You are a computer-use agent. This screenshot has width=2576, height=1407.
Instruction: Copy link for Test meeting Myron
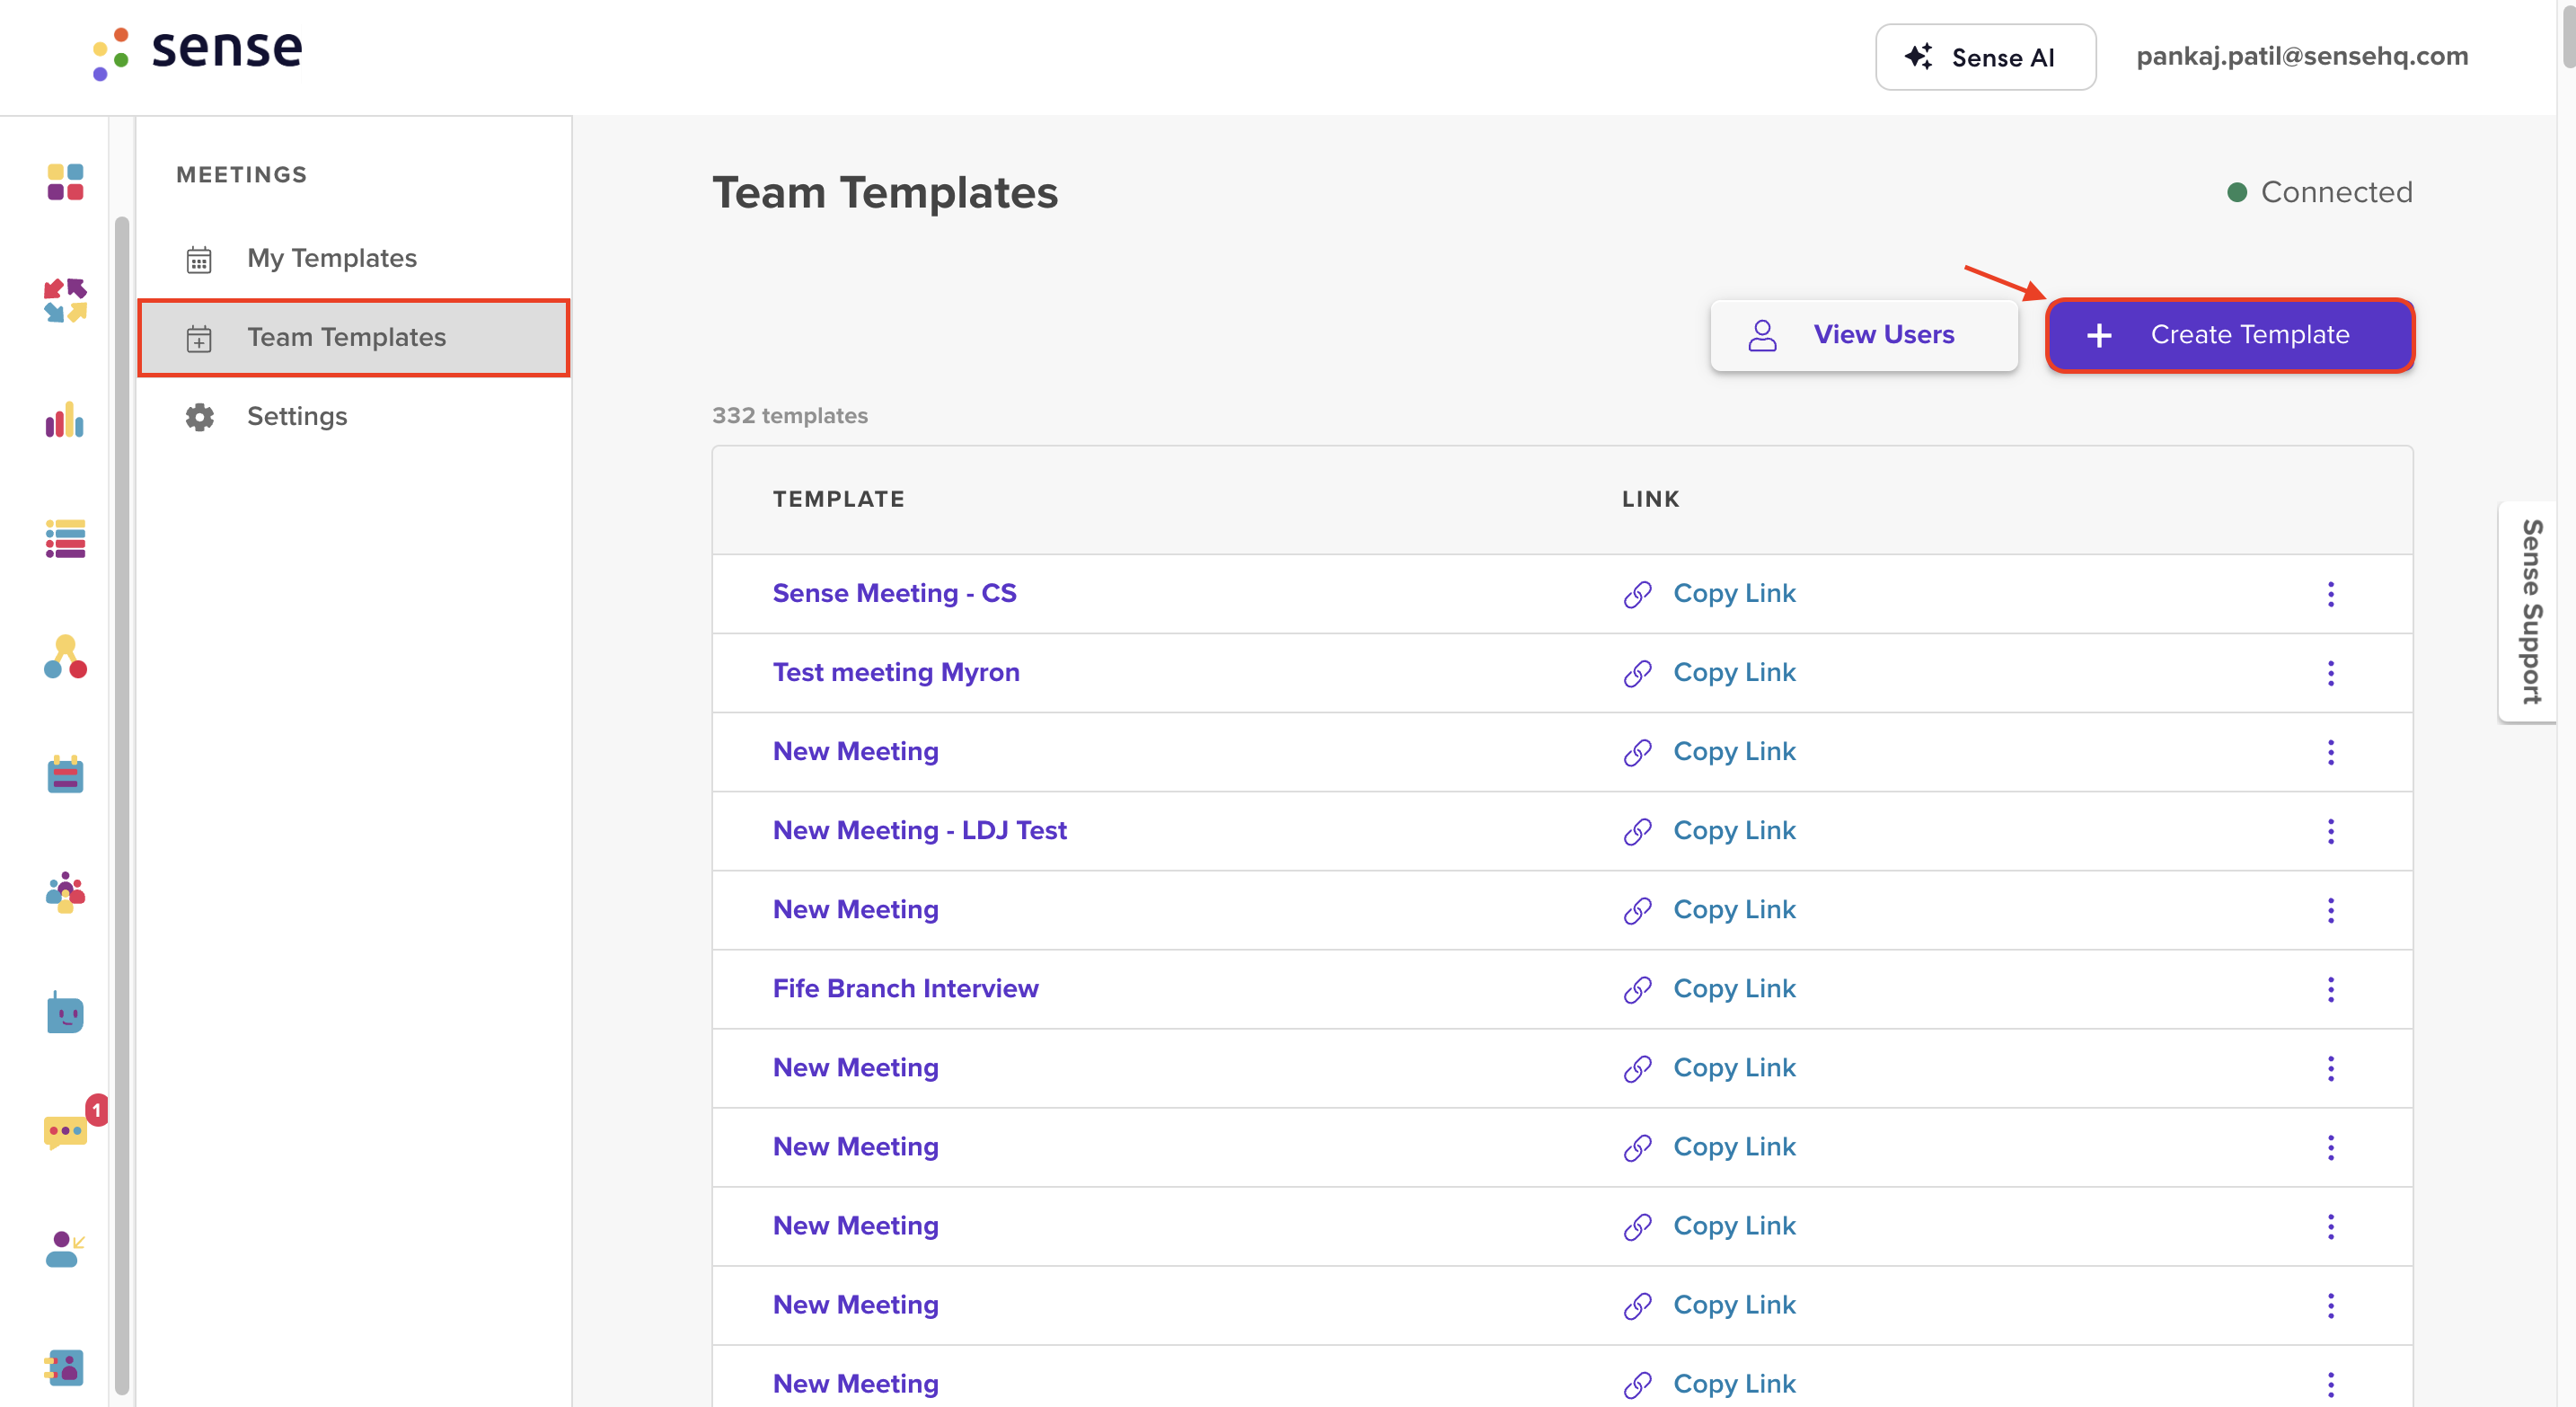1734,673
